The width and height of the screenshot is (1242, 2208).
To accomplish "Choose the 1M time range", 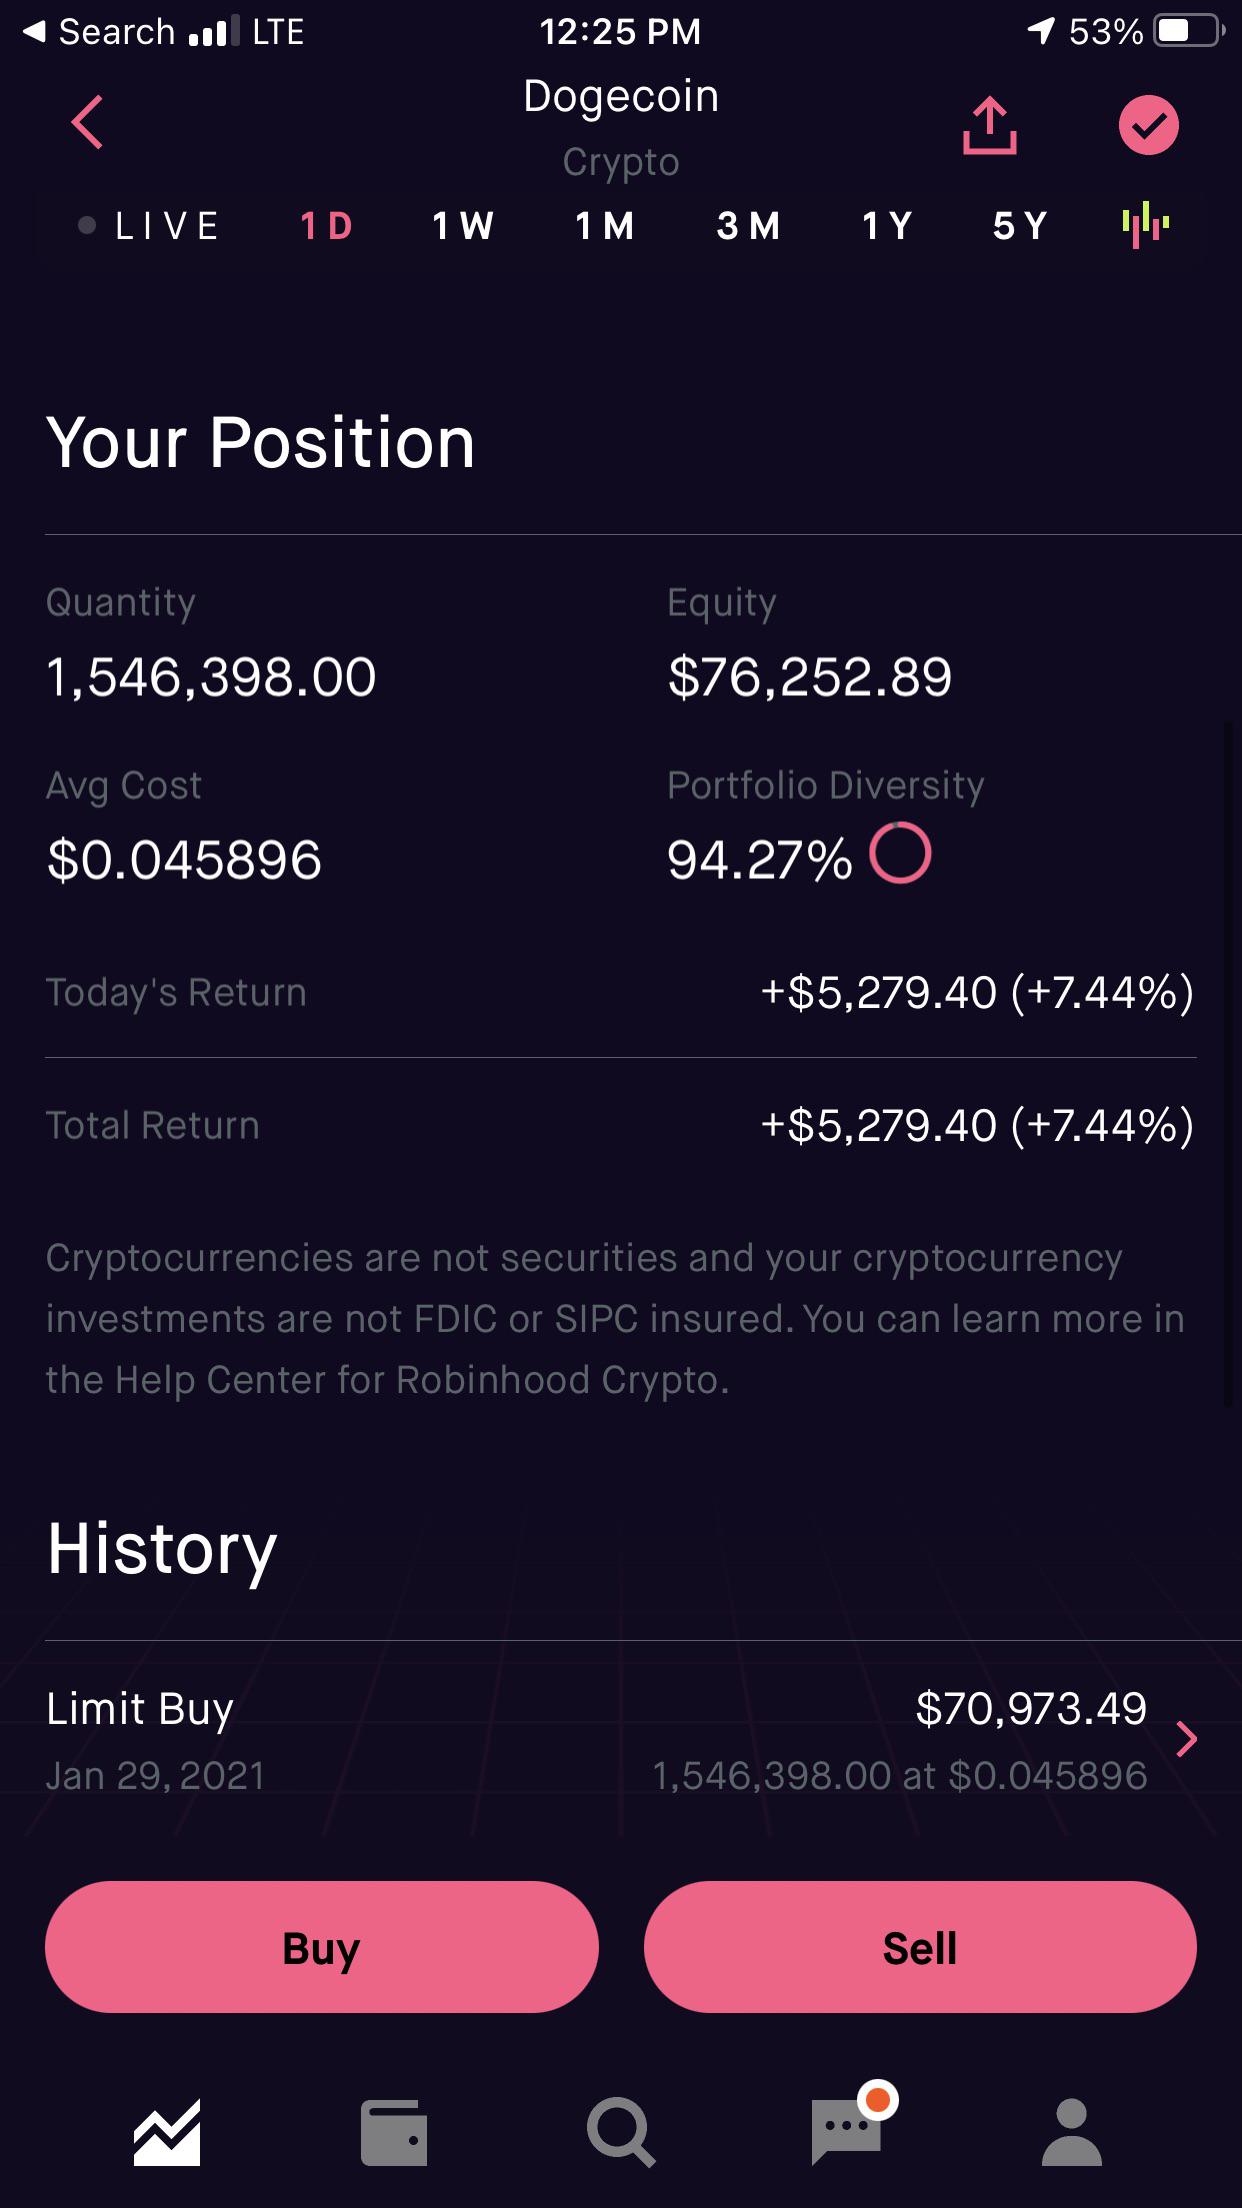I will pyautogui.click(x=605, y=226).
